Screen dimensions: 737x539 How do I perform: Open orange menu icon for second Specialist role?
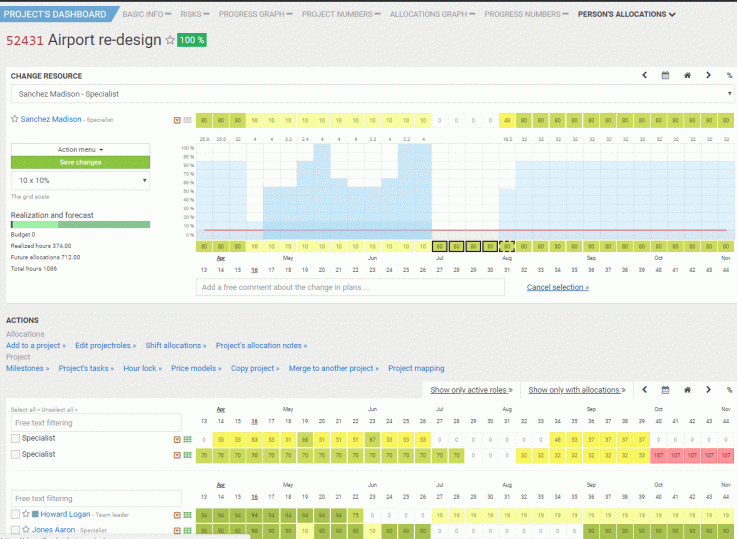(177, 455)
